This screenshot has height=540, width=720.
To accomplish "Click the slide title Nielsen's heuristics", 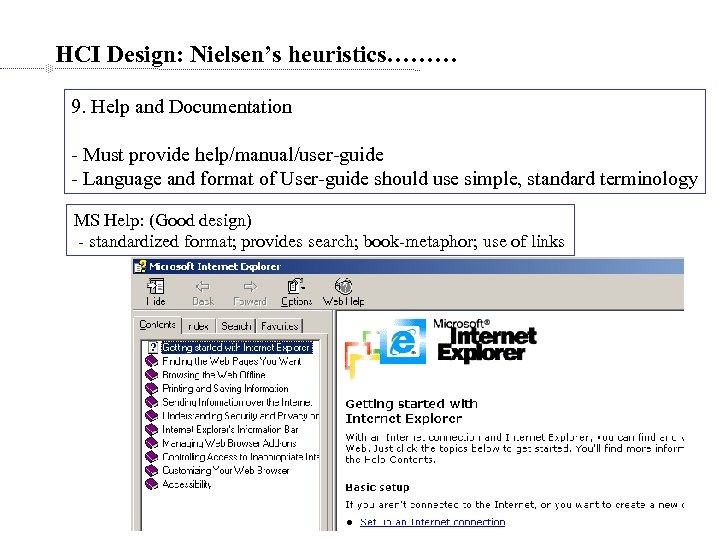I will (256, 54).
